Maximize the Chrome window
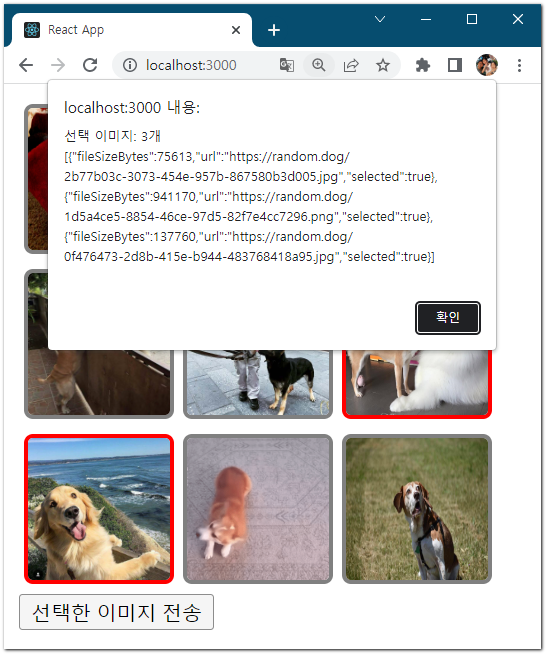The height and width of the screenshot is (654, 546). [x=472, y=19]
